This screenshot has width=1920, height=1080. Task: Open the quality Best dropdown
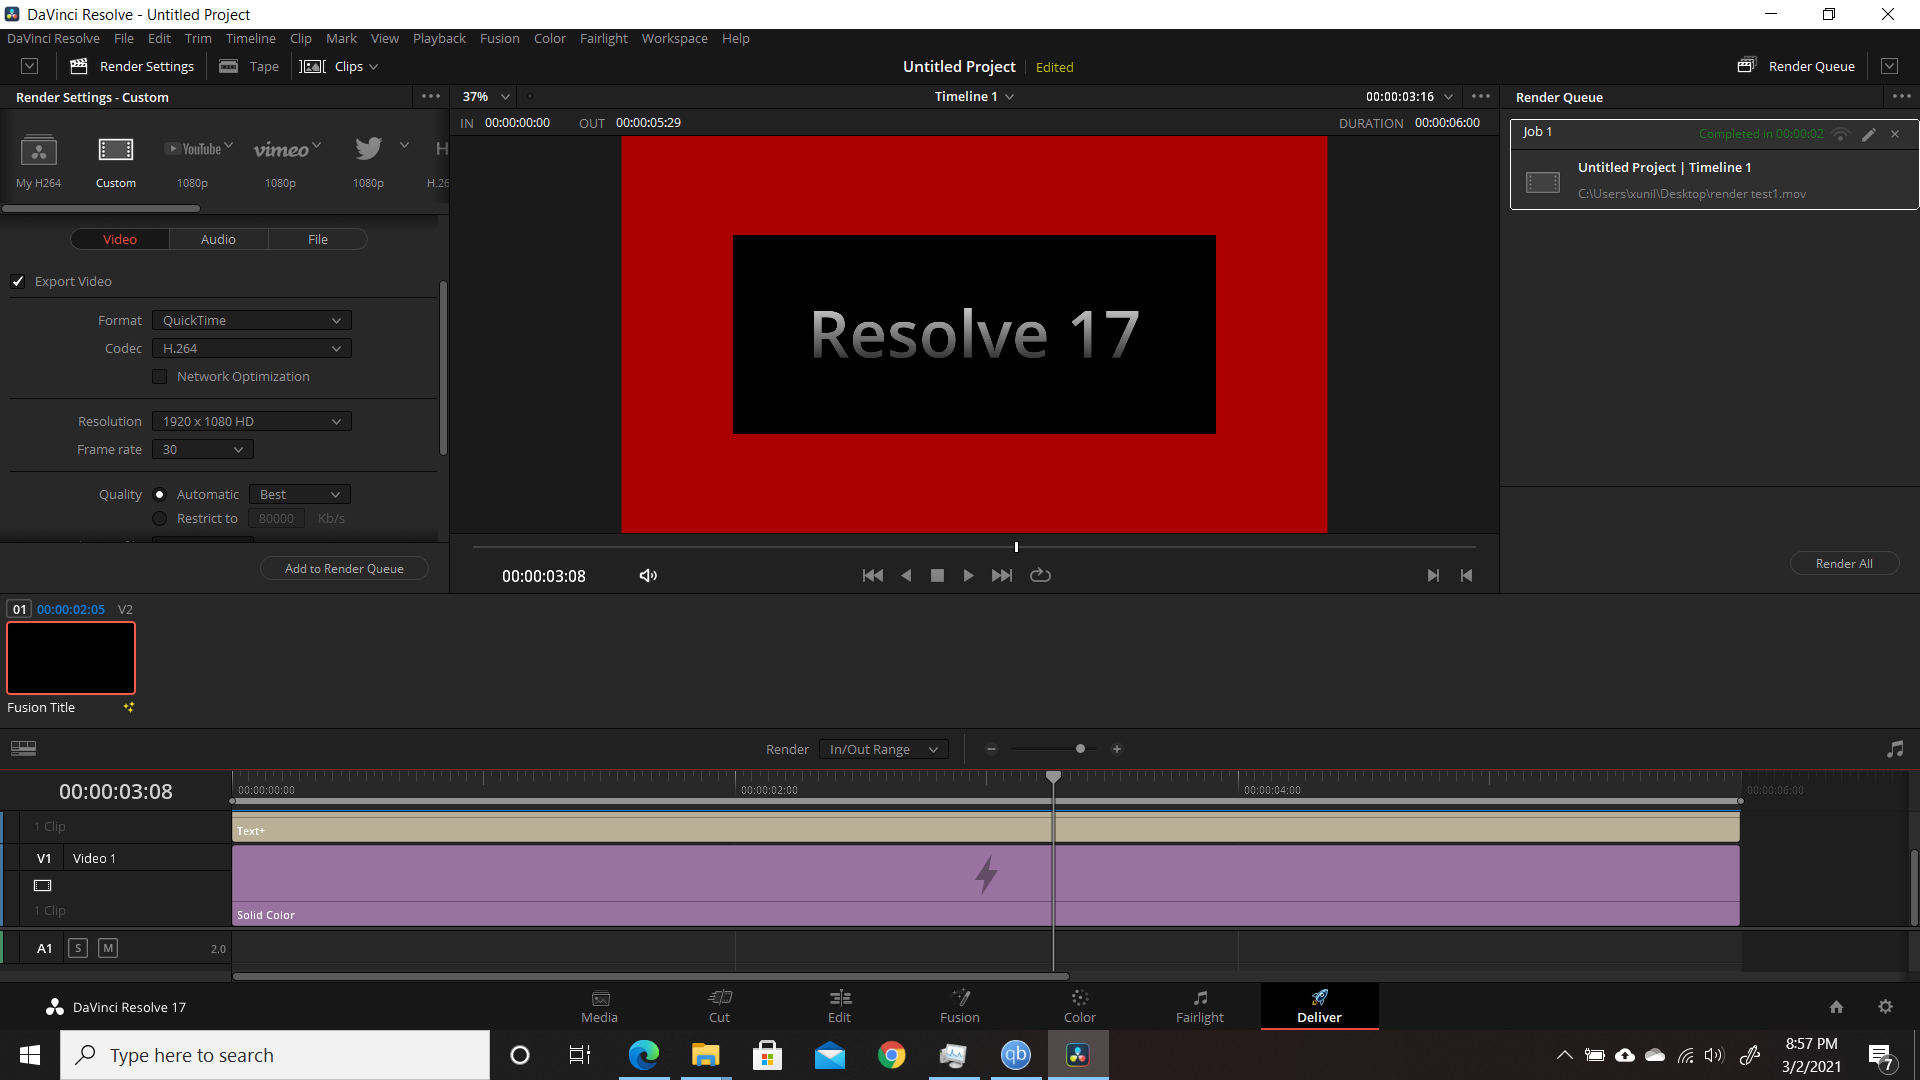(x=300, y=494)
